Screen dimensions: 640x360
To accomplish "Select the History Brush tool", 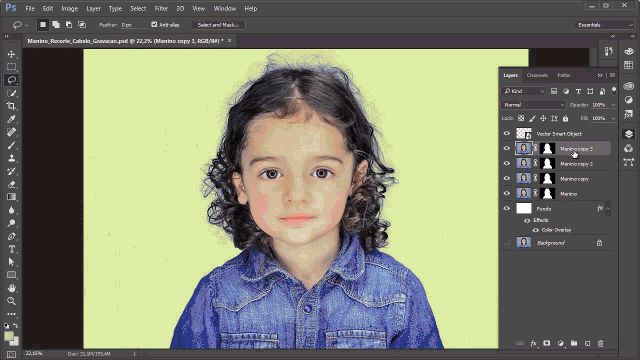I will pos(11,171).
